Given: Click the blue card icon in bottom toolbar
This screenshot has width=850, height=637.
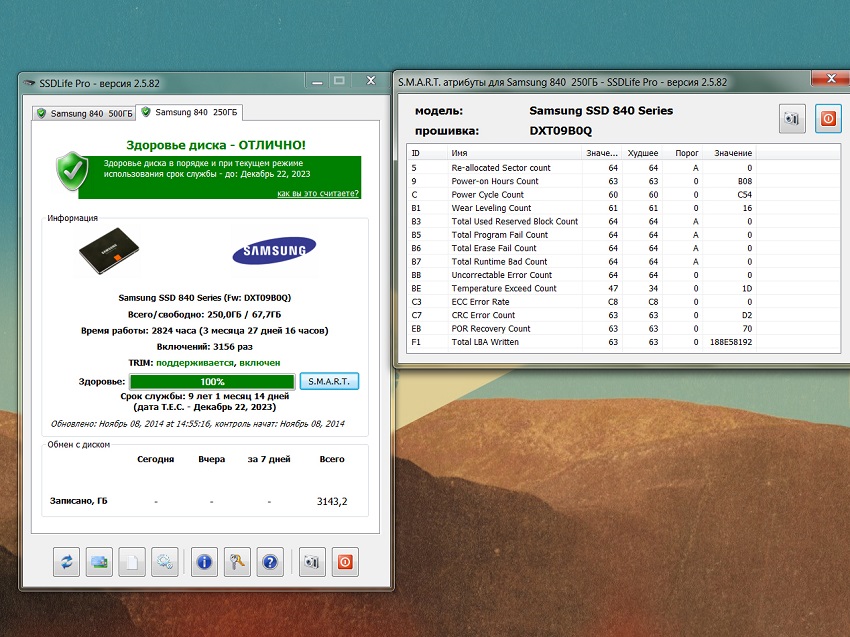Looking at the screenshot, I should click(100, 562).
